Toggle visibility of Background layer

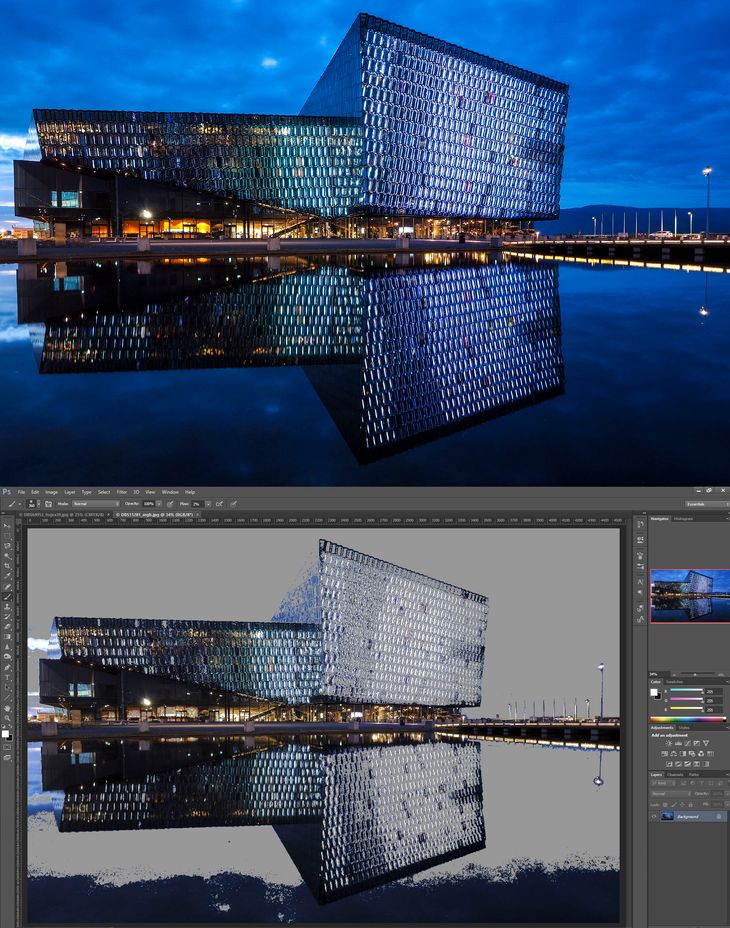(654, 817)
